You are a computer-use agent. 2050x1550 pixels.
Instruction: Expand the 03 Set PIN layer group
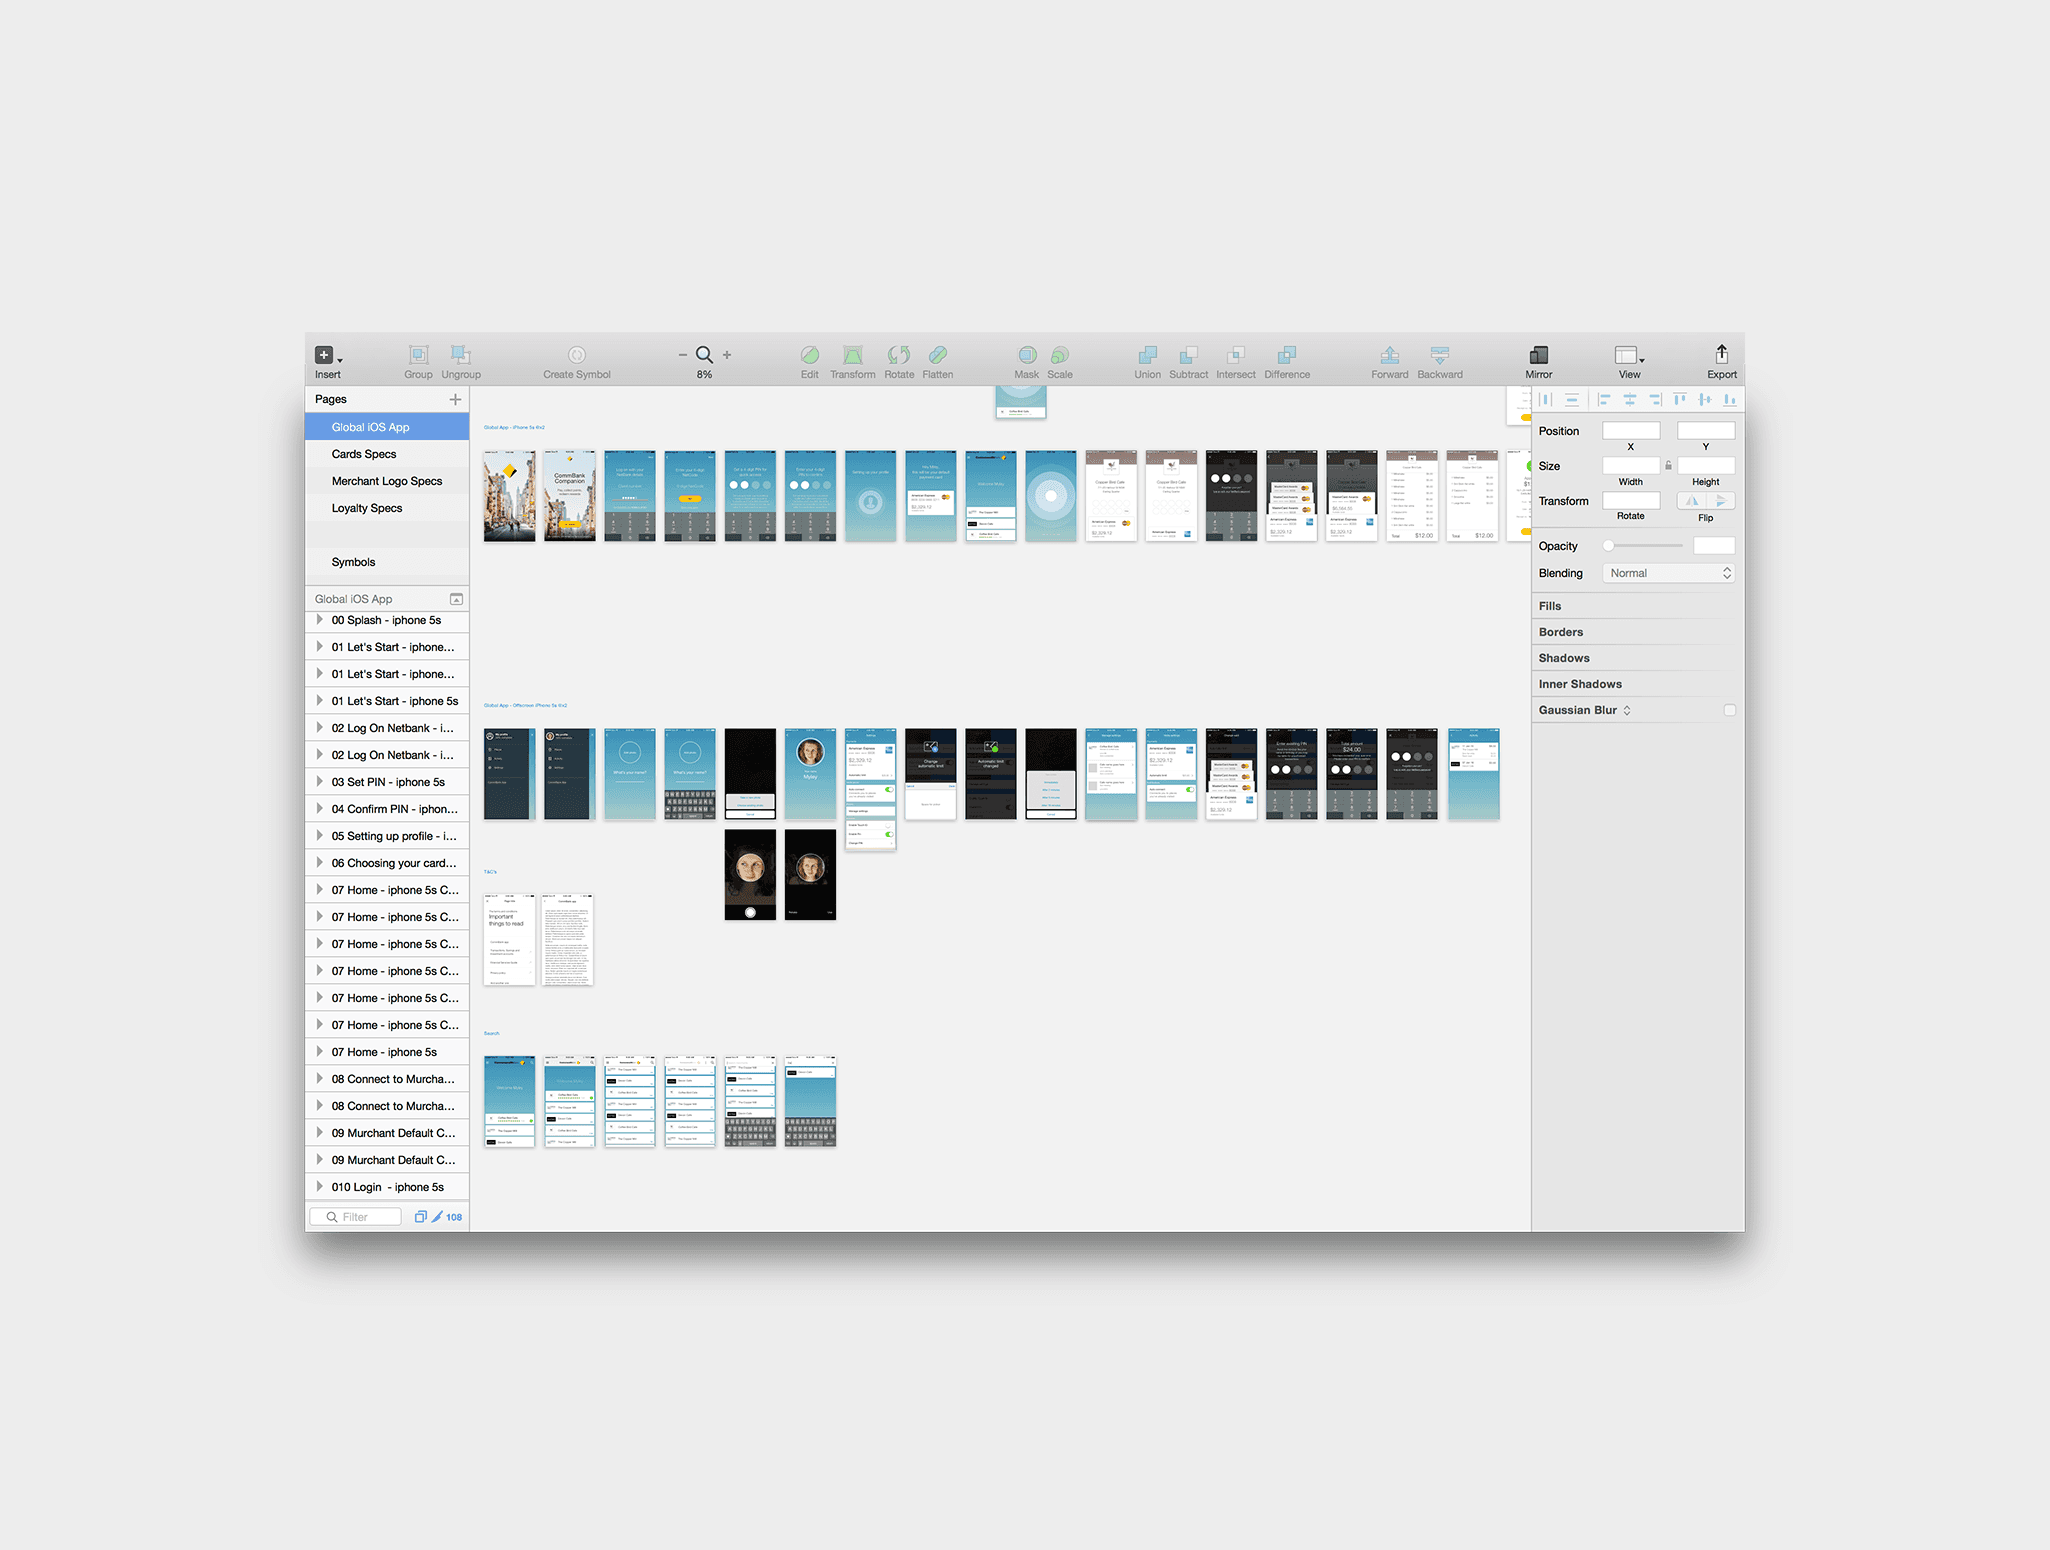coord(319,782)
